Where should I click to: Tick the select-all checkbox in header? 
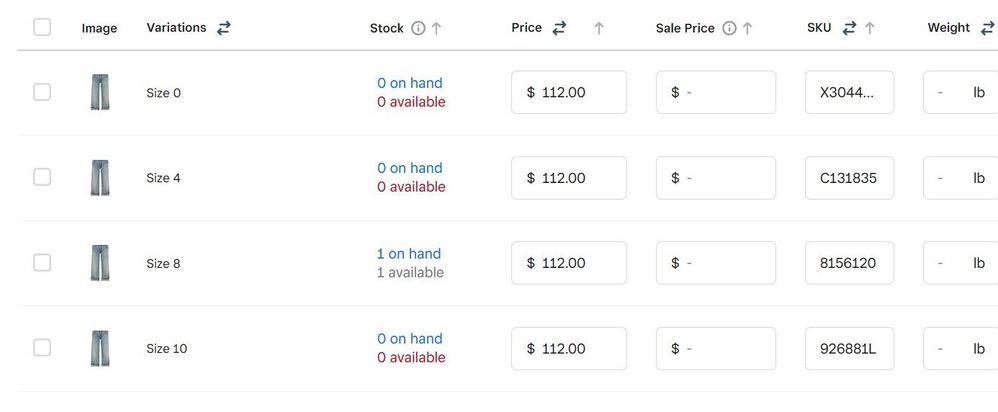[x=42, y=27]
